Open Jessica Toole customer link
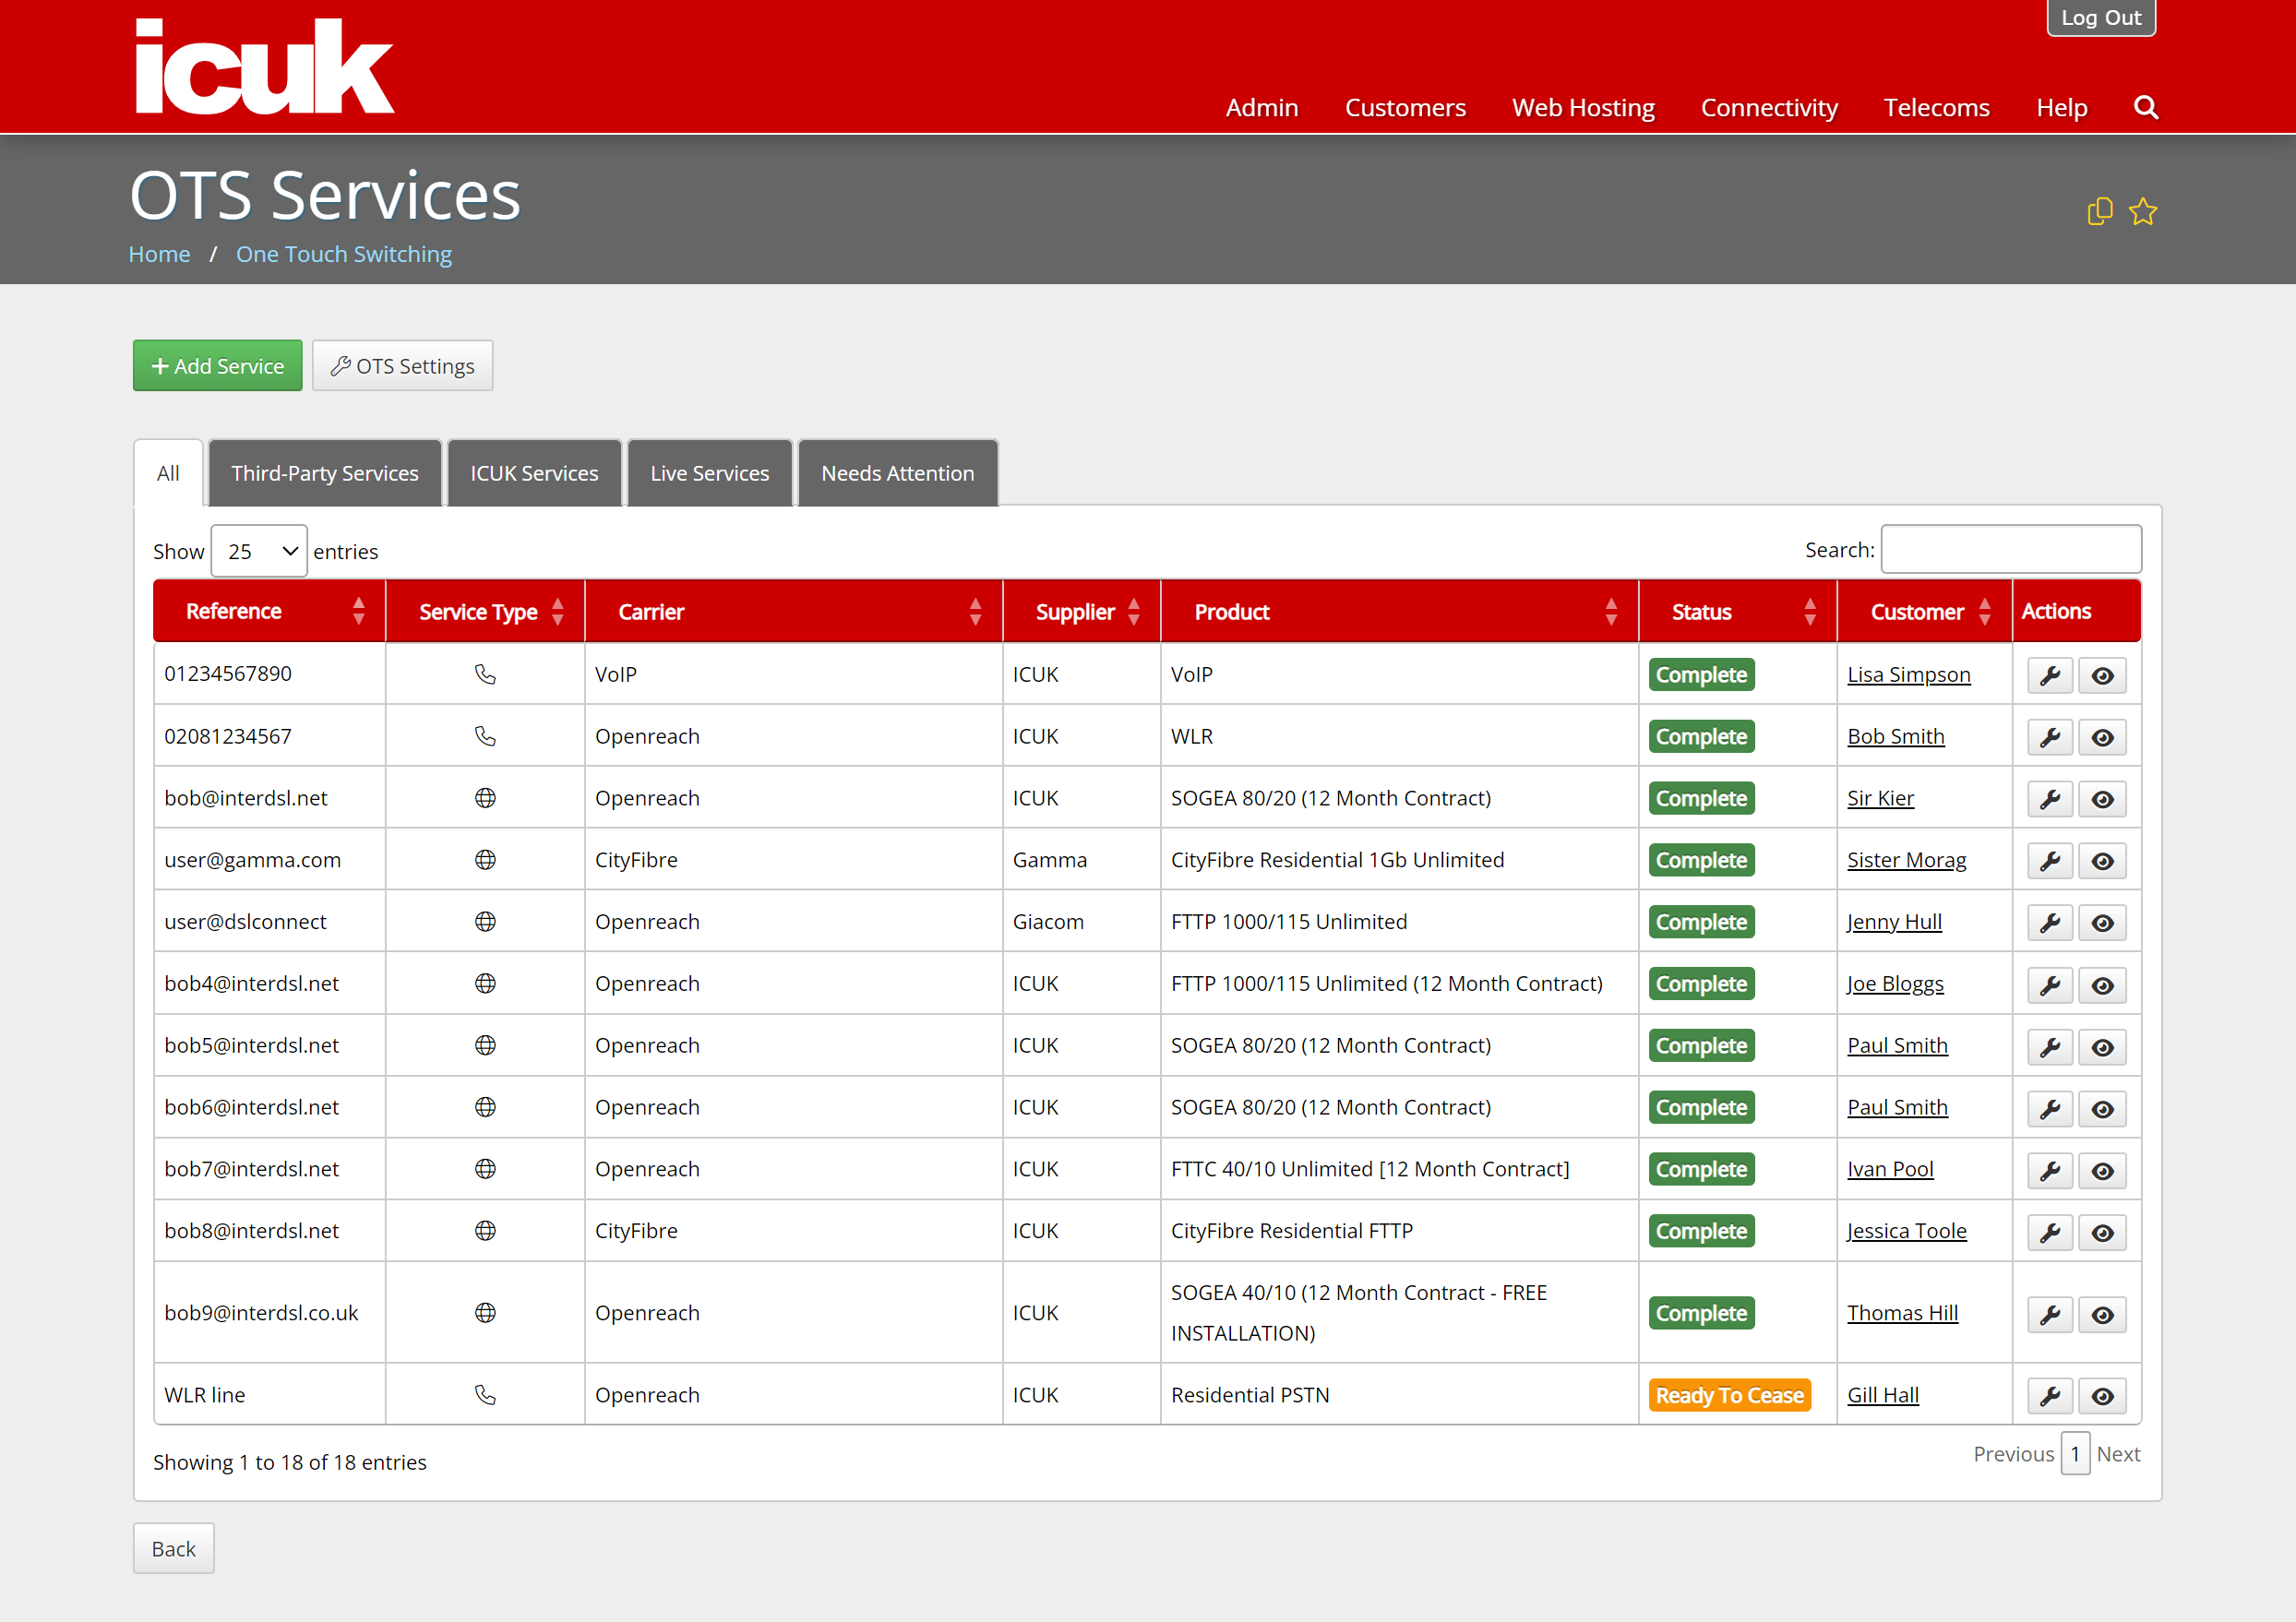The height and width of the screenshot is (1622, 2296). coord(1907,1231)
